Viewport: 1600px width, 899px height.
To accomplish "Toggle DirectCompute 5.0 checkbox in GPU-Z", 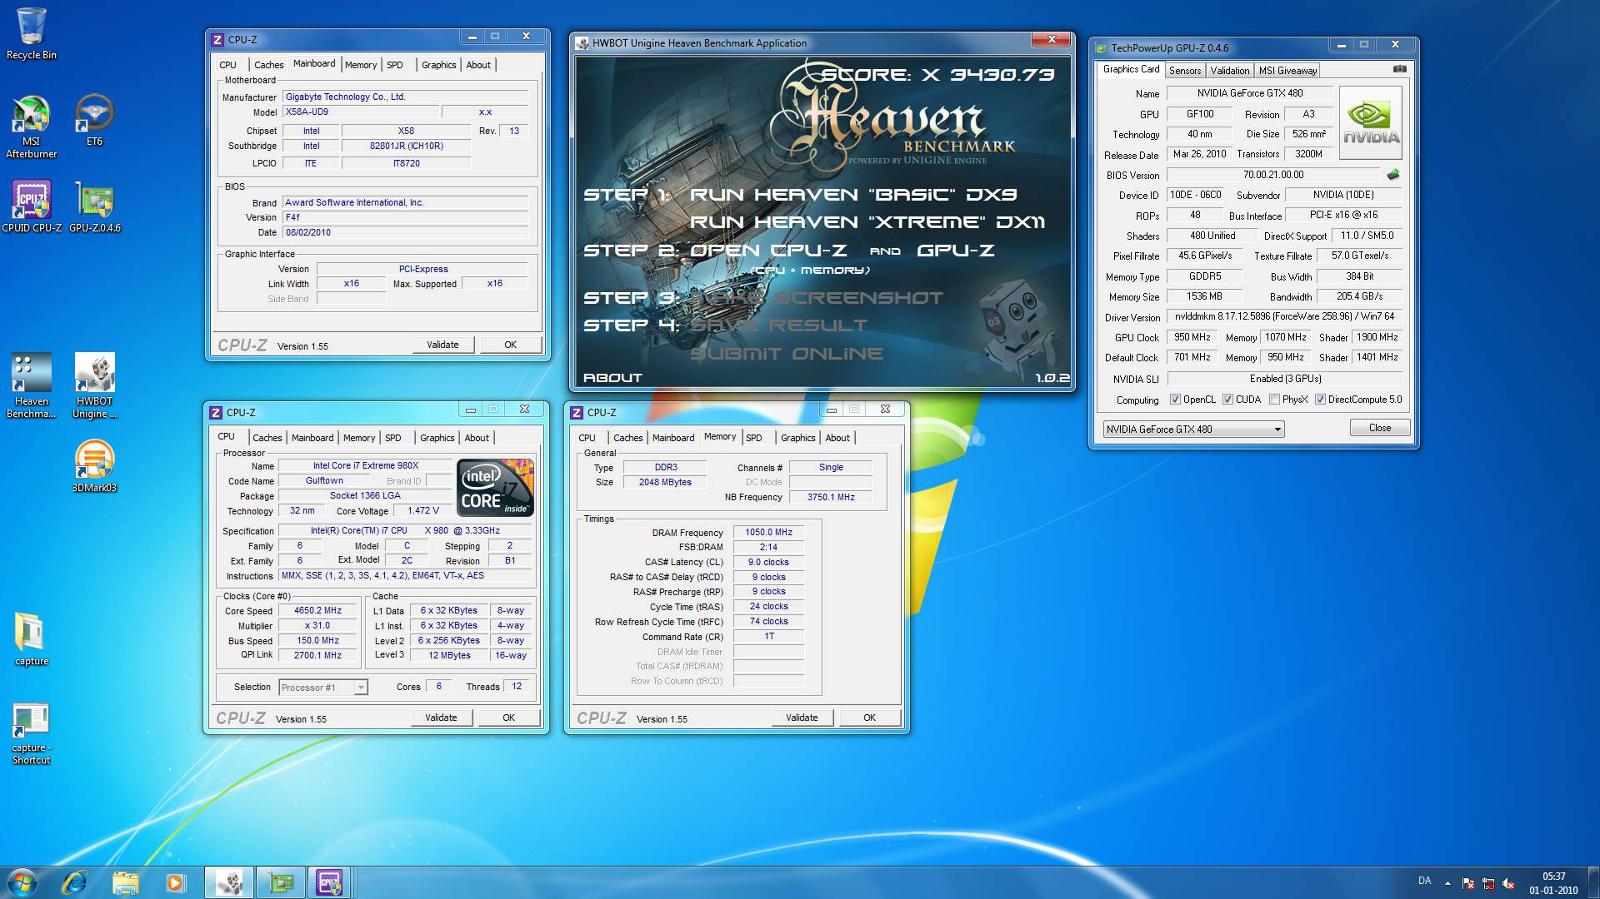I will pos(1320,399).
